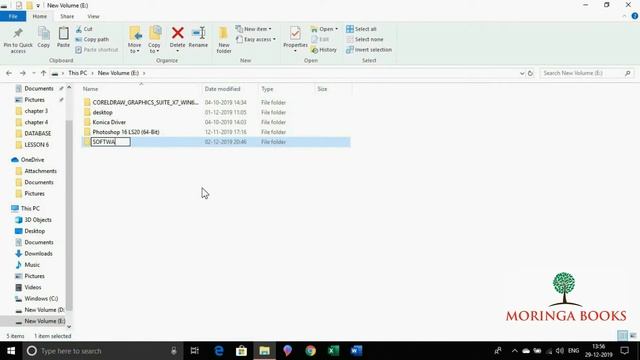Open LESSON 6 in navigation pane
The width and height of the screenshot is (640, 360).
[36, 144]
